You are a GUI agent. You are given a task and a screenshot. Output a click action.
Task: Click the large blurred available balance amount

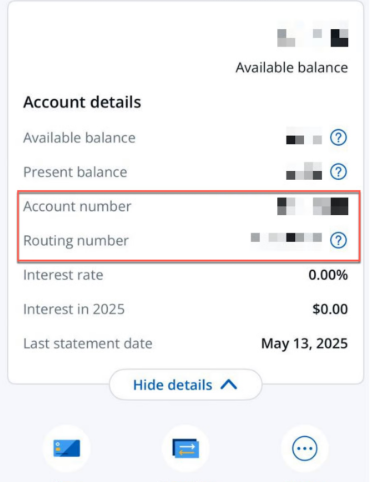click(x=313, y=34)
